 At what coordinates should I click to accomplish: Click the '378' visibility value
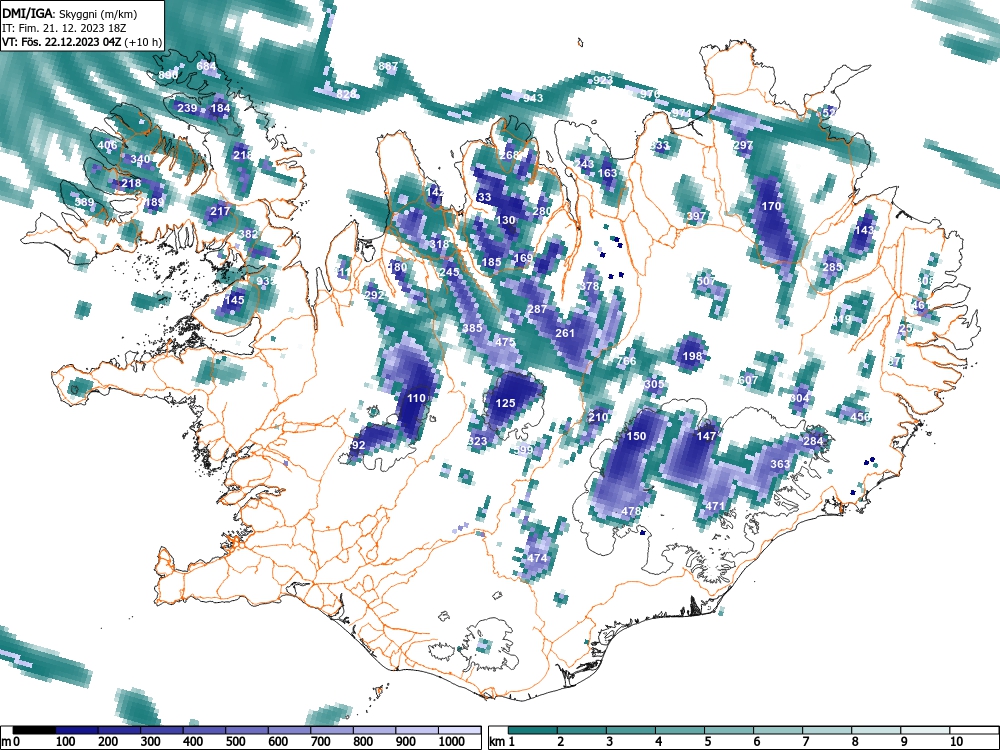click(x=589, y=286)
